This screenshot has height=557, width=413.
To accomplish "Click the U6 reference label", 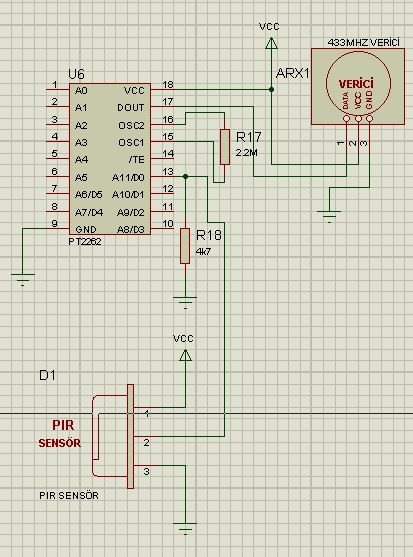I will [x=76, y=74].
